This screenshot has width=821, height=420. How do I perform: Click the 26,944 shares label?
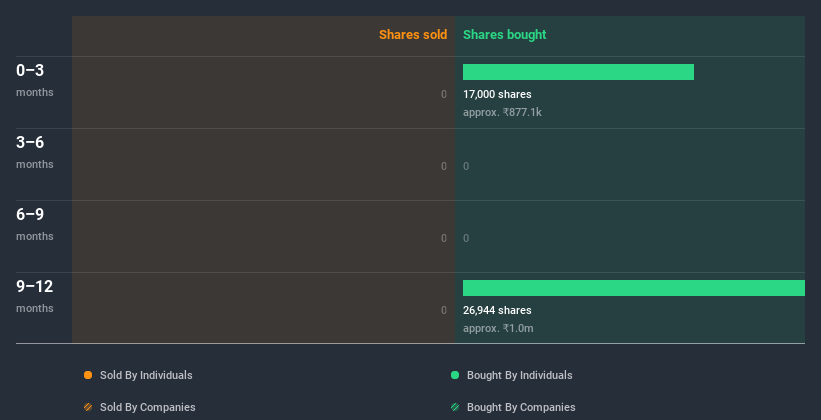[x=497, y=311]
